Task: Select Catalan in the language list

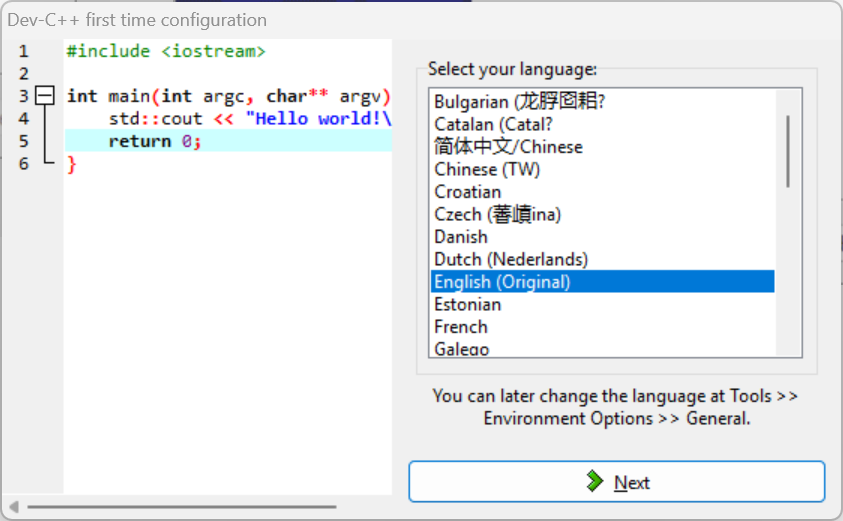Action: coord(602,124)
